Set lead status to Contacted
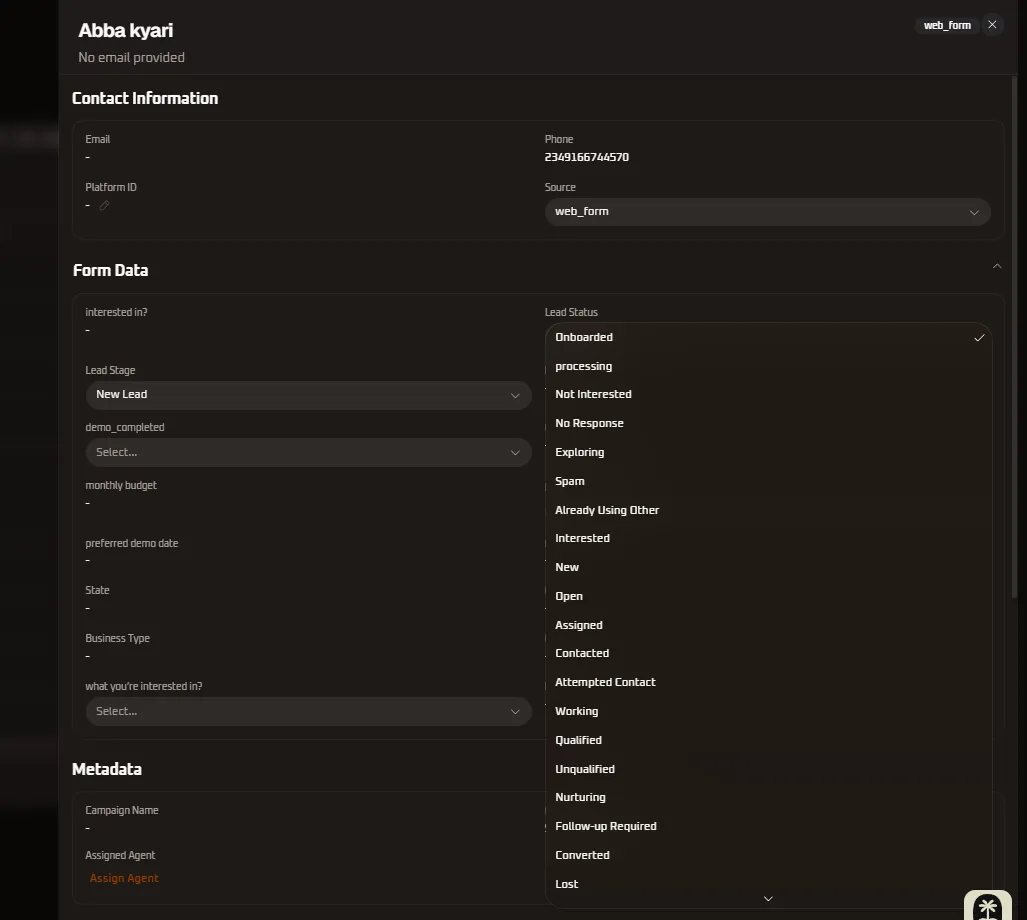 pos(768,653)
